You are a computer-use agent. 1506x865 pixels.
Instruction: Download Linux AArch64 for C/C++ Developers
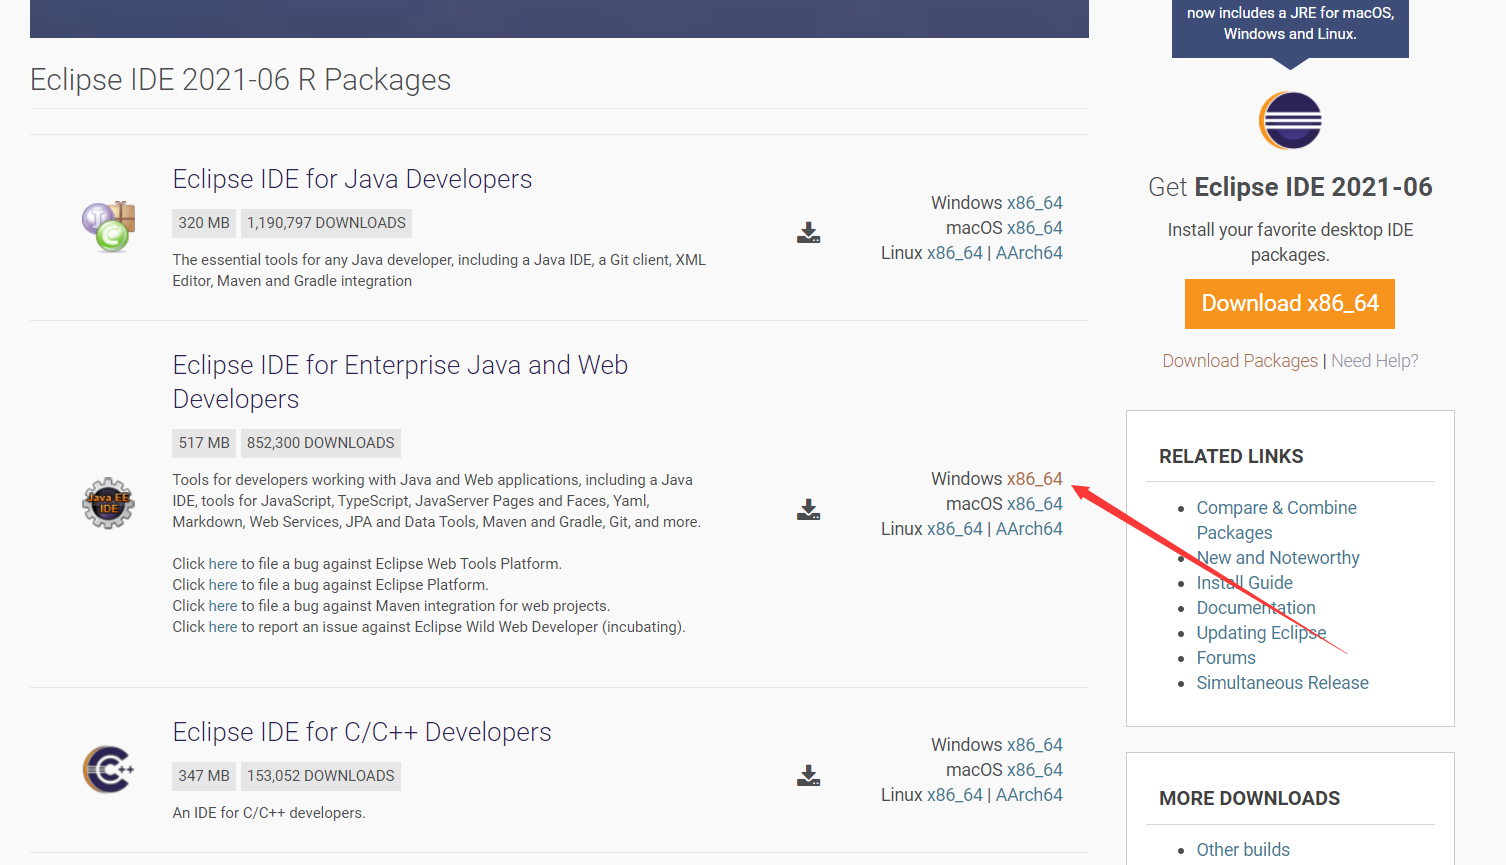coord(1029,795)
